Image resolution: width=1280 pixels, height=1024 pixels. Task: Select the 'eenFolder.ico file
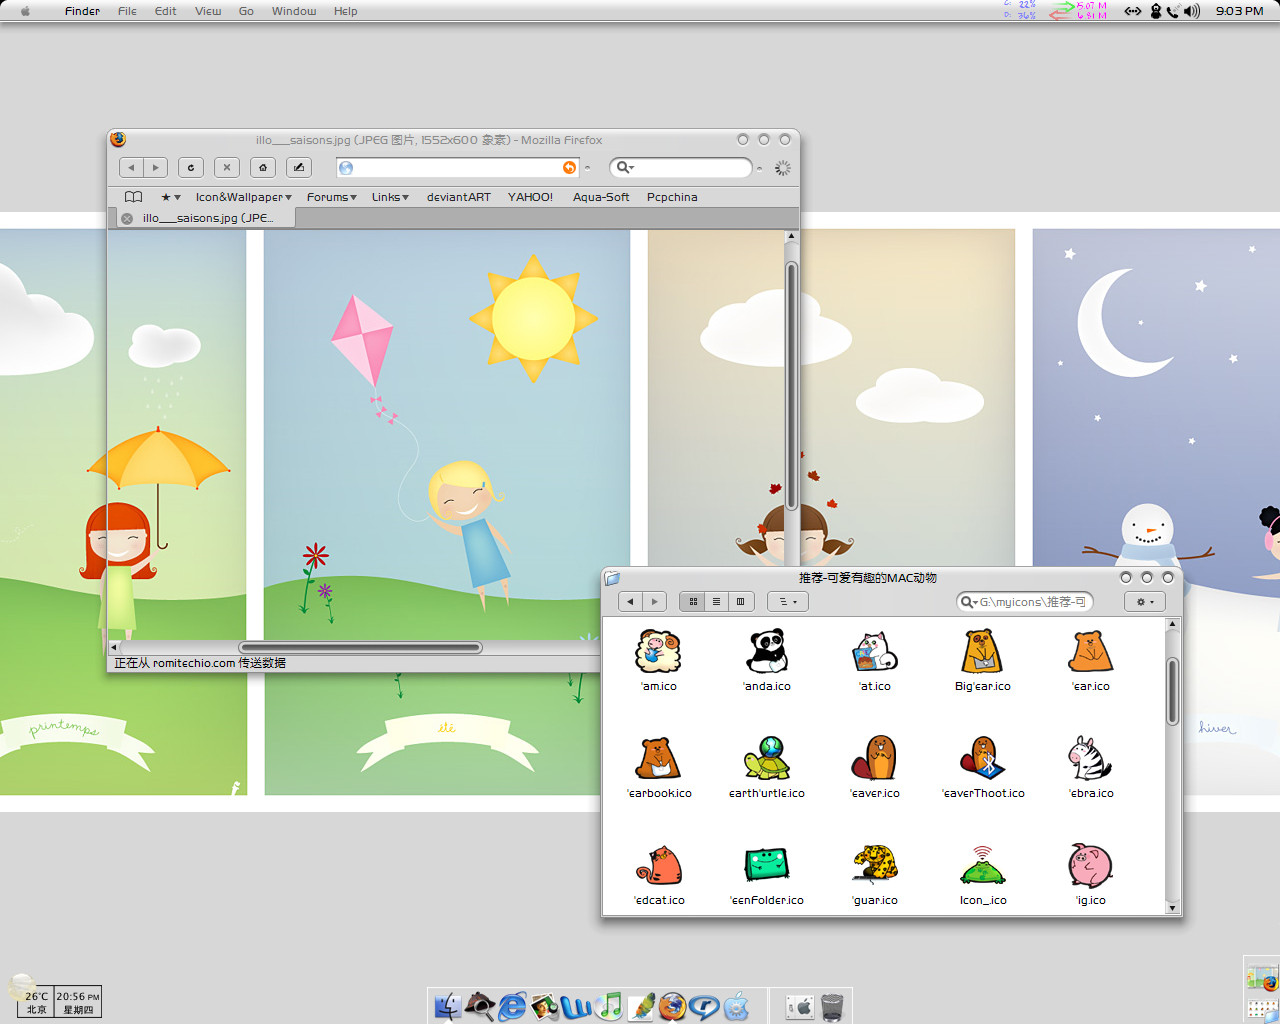coord(767,875)
